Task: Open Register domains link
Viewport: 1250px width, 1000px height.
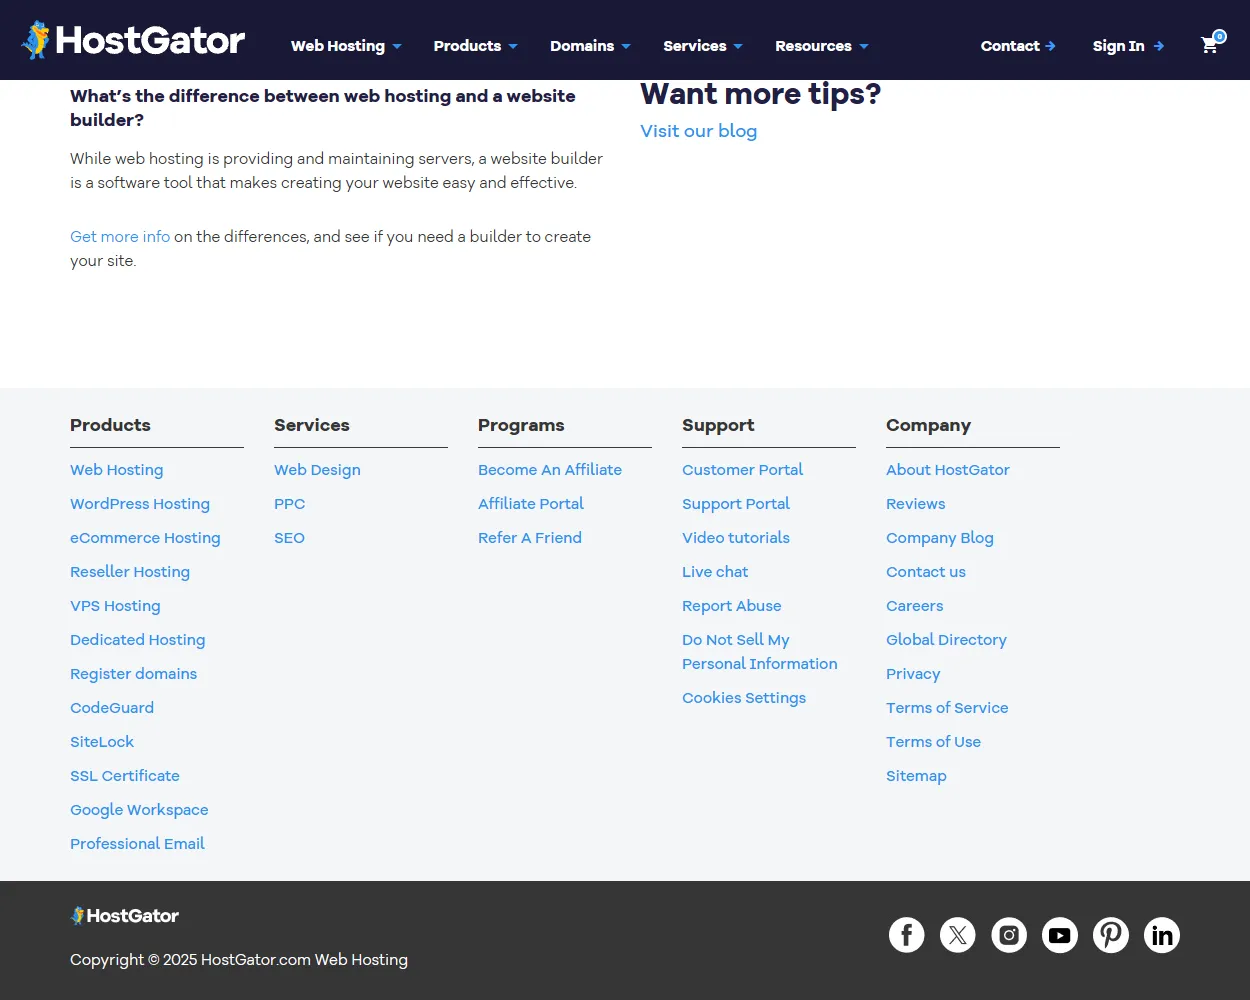Action: [133, 674]
